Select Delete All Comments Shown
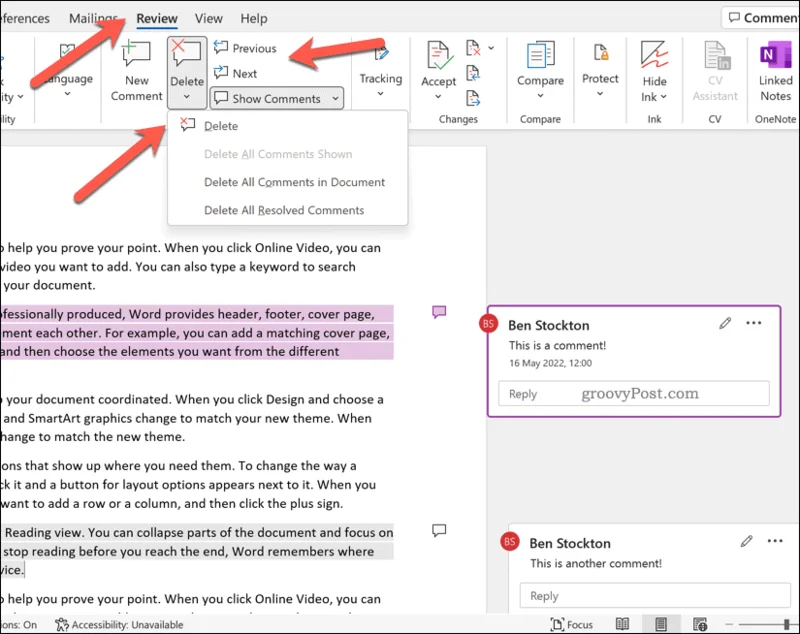Image resolution: width=800 pixels, height=634 pixels. tap(287, 154)
